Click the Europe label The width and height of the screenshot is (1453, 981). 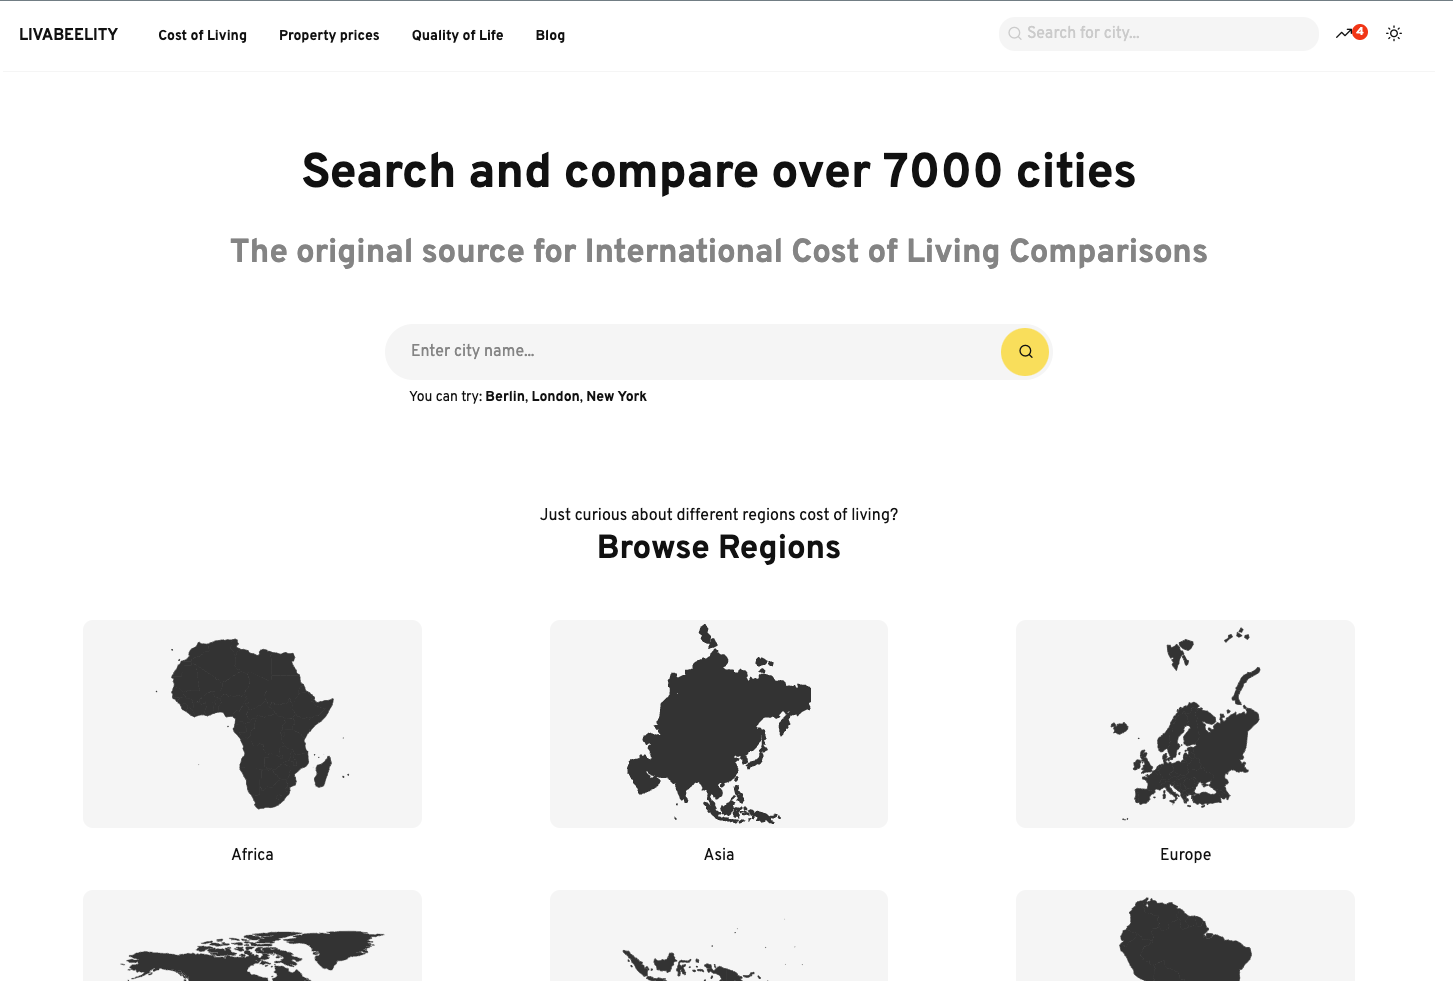coord(1185,854)
